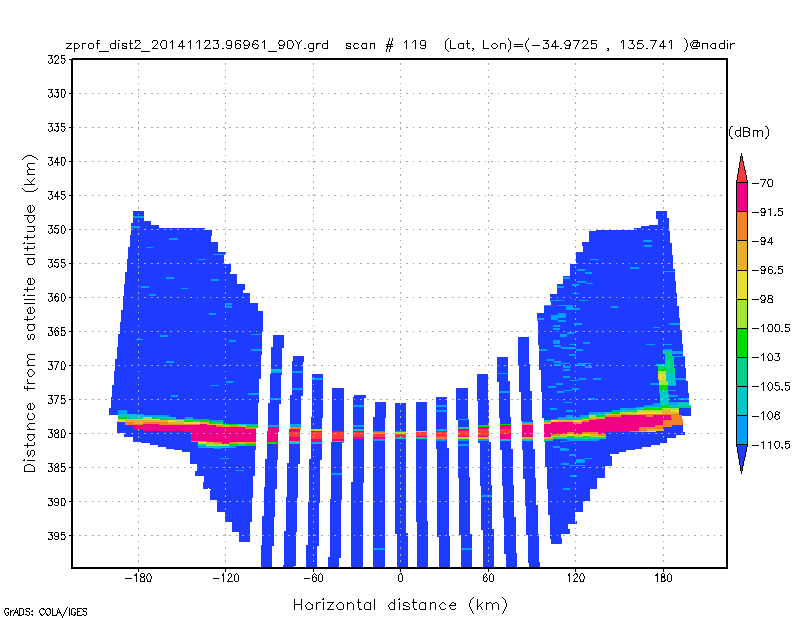Click the Distance from satellite altitude axis title

click(30, 313)
